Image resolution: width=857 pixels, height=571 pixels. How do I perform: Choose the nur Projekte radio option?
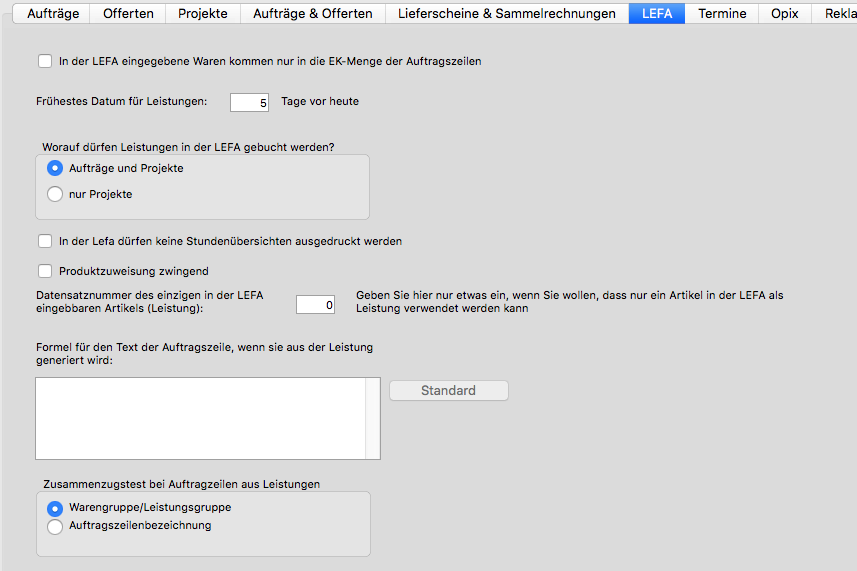(x=55, y=194)
